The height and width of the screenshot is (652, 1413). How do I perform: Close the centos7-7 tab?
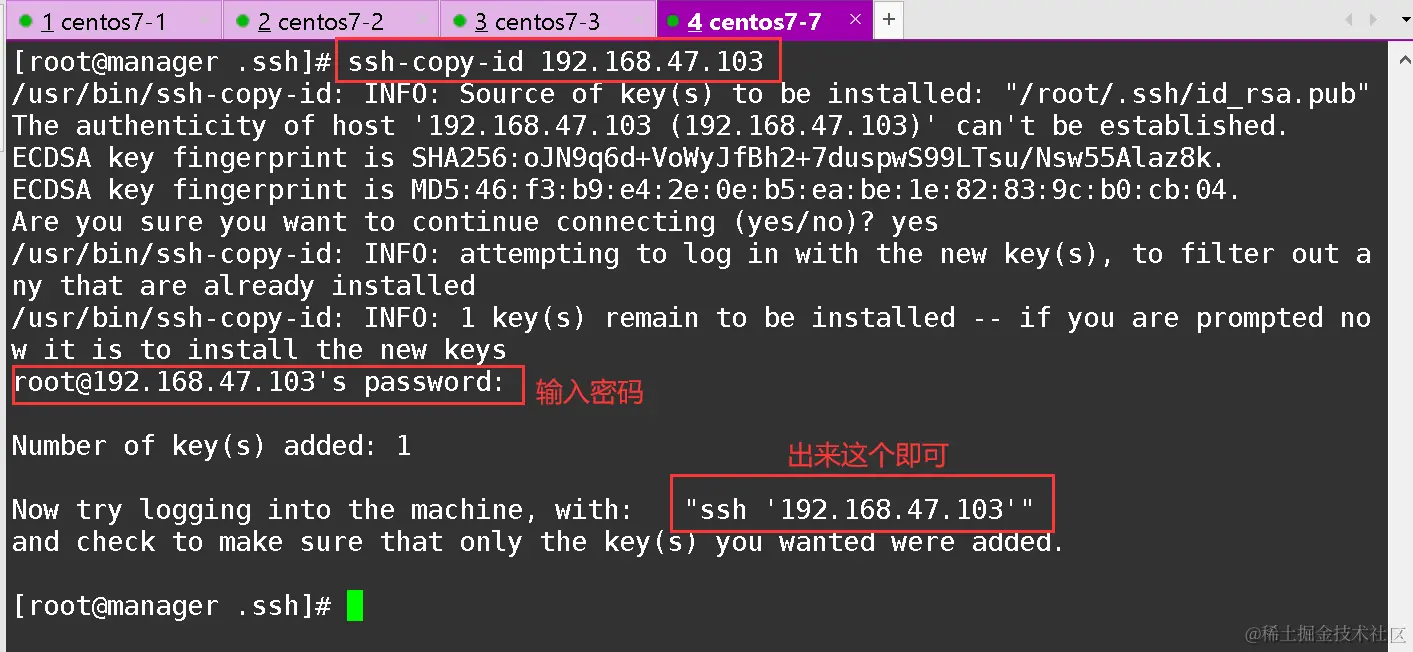click(855, 20)
